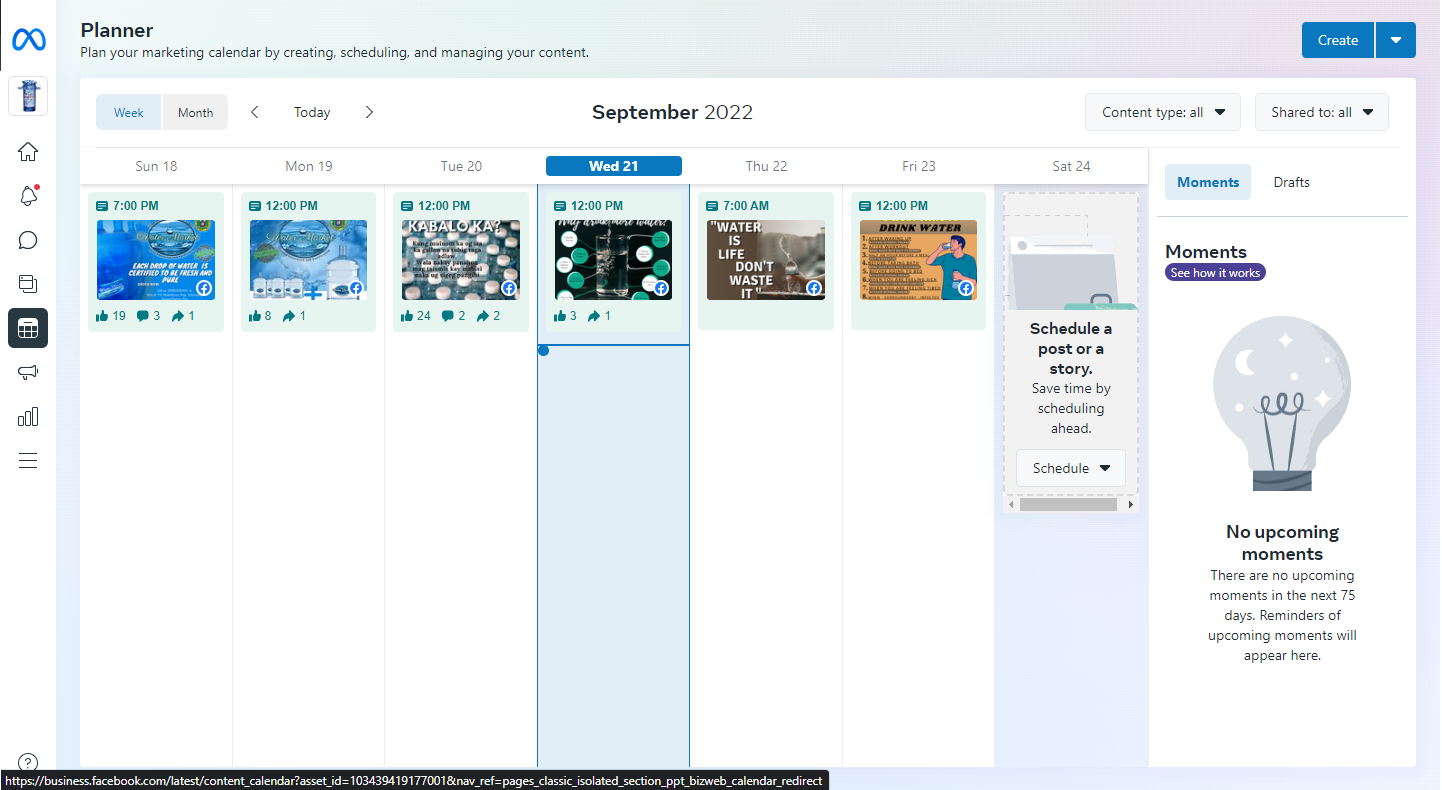The height and width of the screenshot is (790, 1442).
Task: Switch calendar to Week view
Action: click(129, 112)
